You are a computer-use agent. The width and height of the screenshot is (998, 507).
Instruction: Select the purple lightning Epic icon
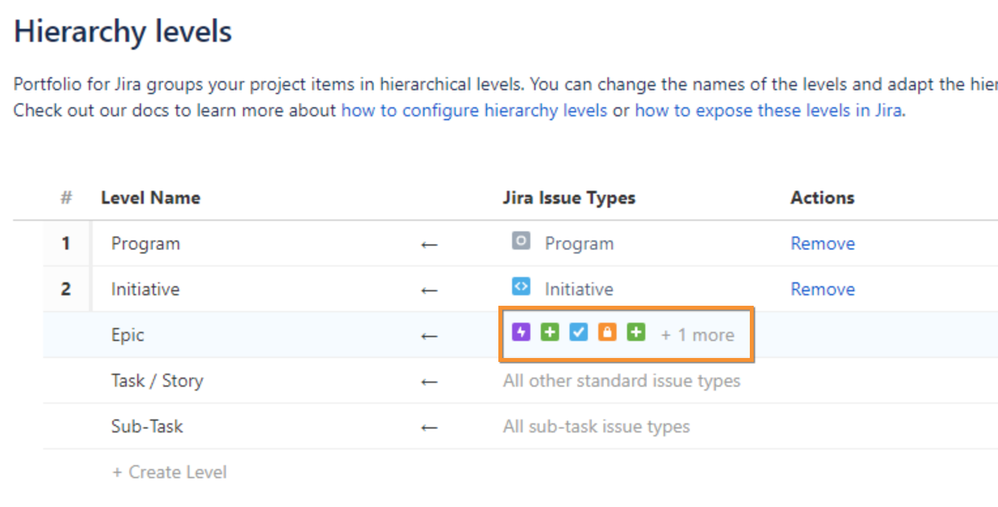[x=520, y=332]
